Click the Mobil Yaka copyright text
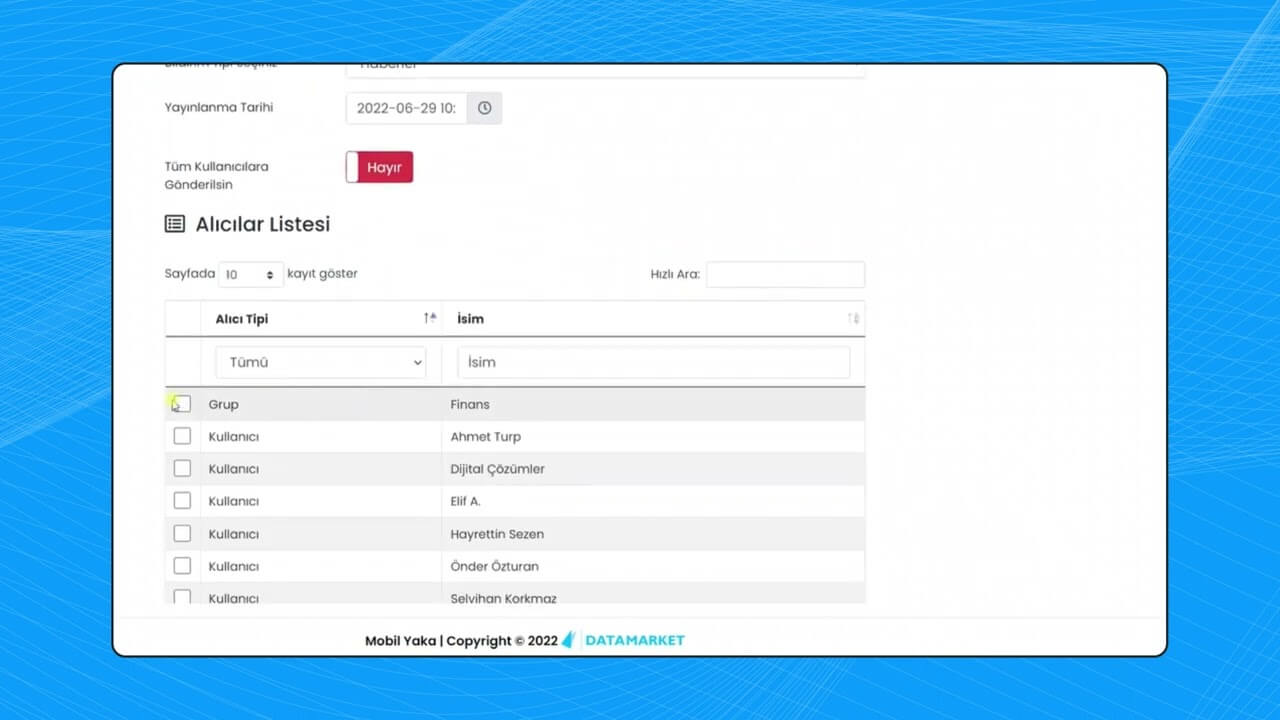 pos(461,641)
